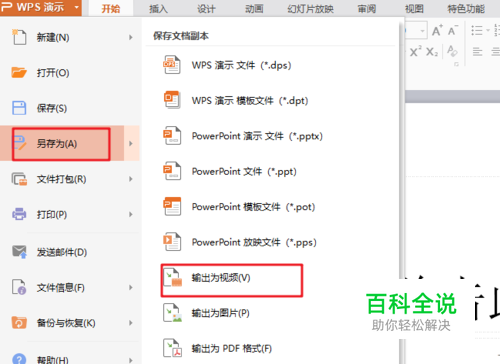This screenshot has height=364, width=500.
Task: Click the align left paragraph icon
Action: 477,52
